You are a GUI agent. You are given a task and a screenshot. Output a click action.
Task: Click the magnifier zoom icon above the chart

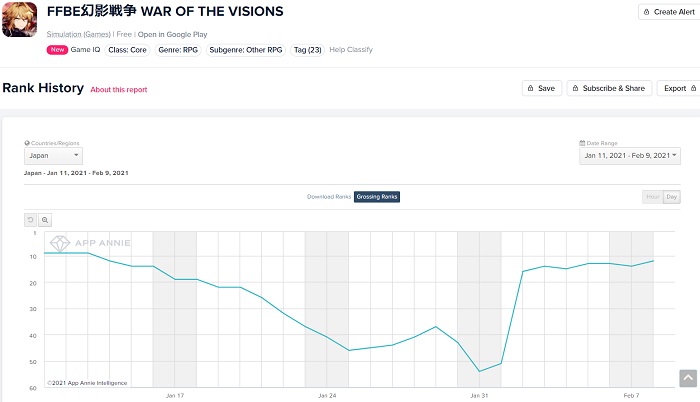click(45, 220)
